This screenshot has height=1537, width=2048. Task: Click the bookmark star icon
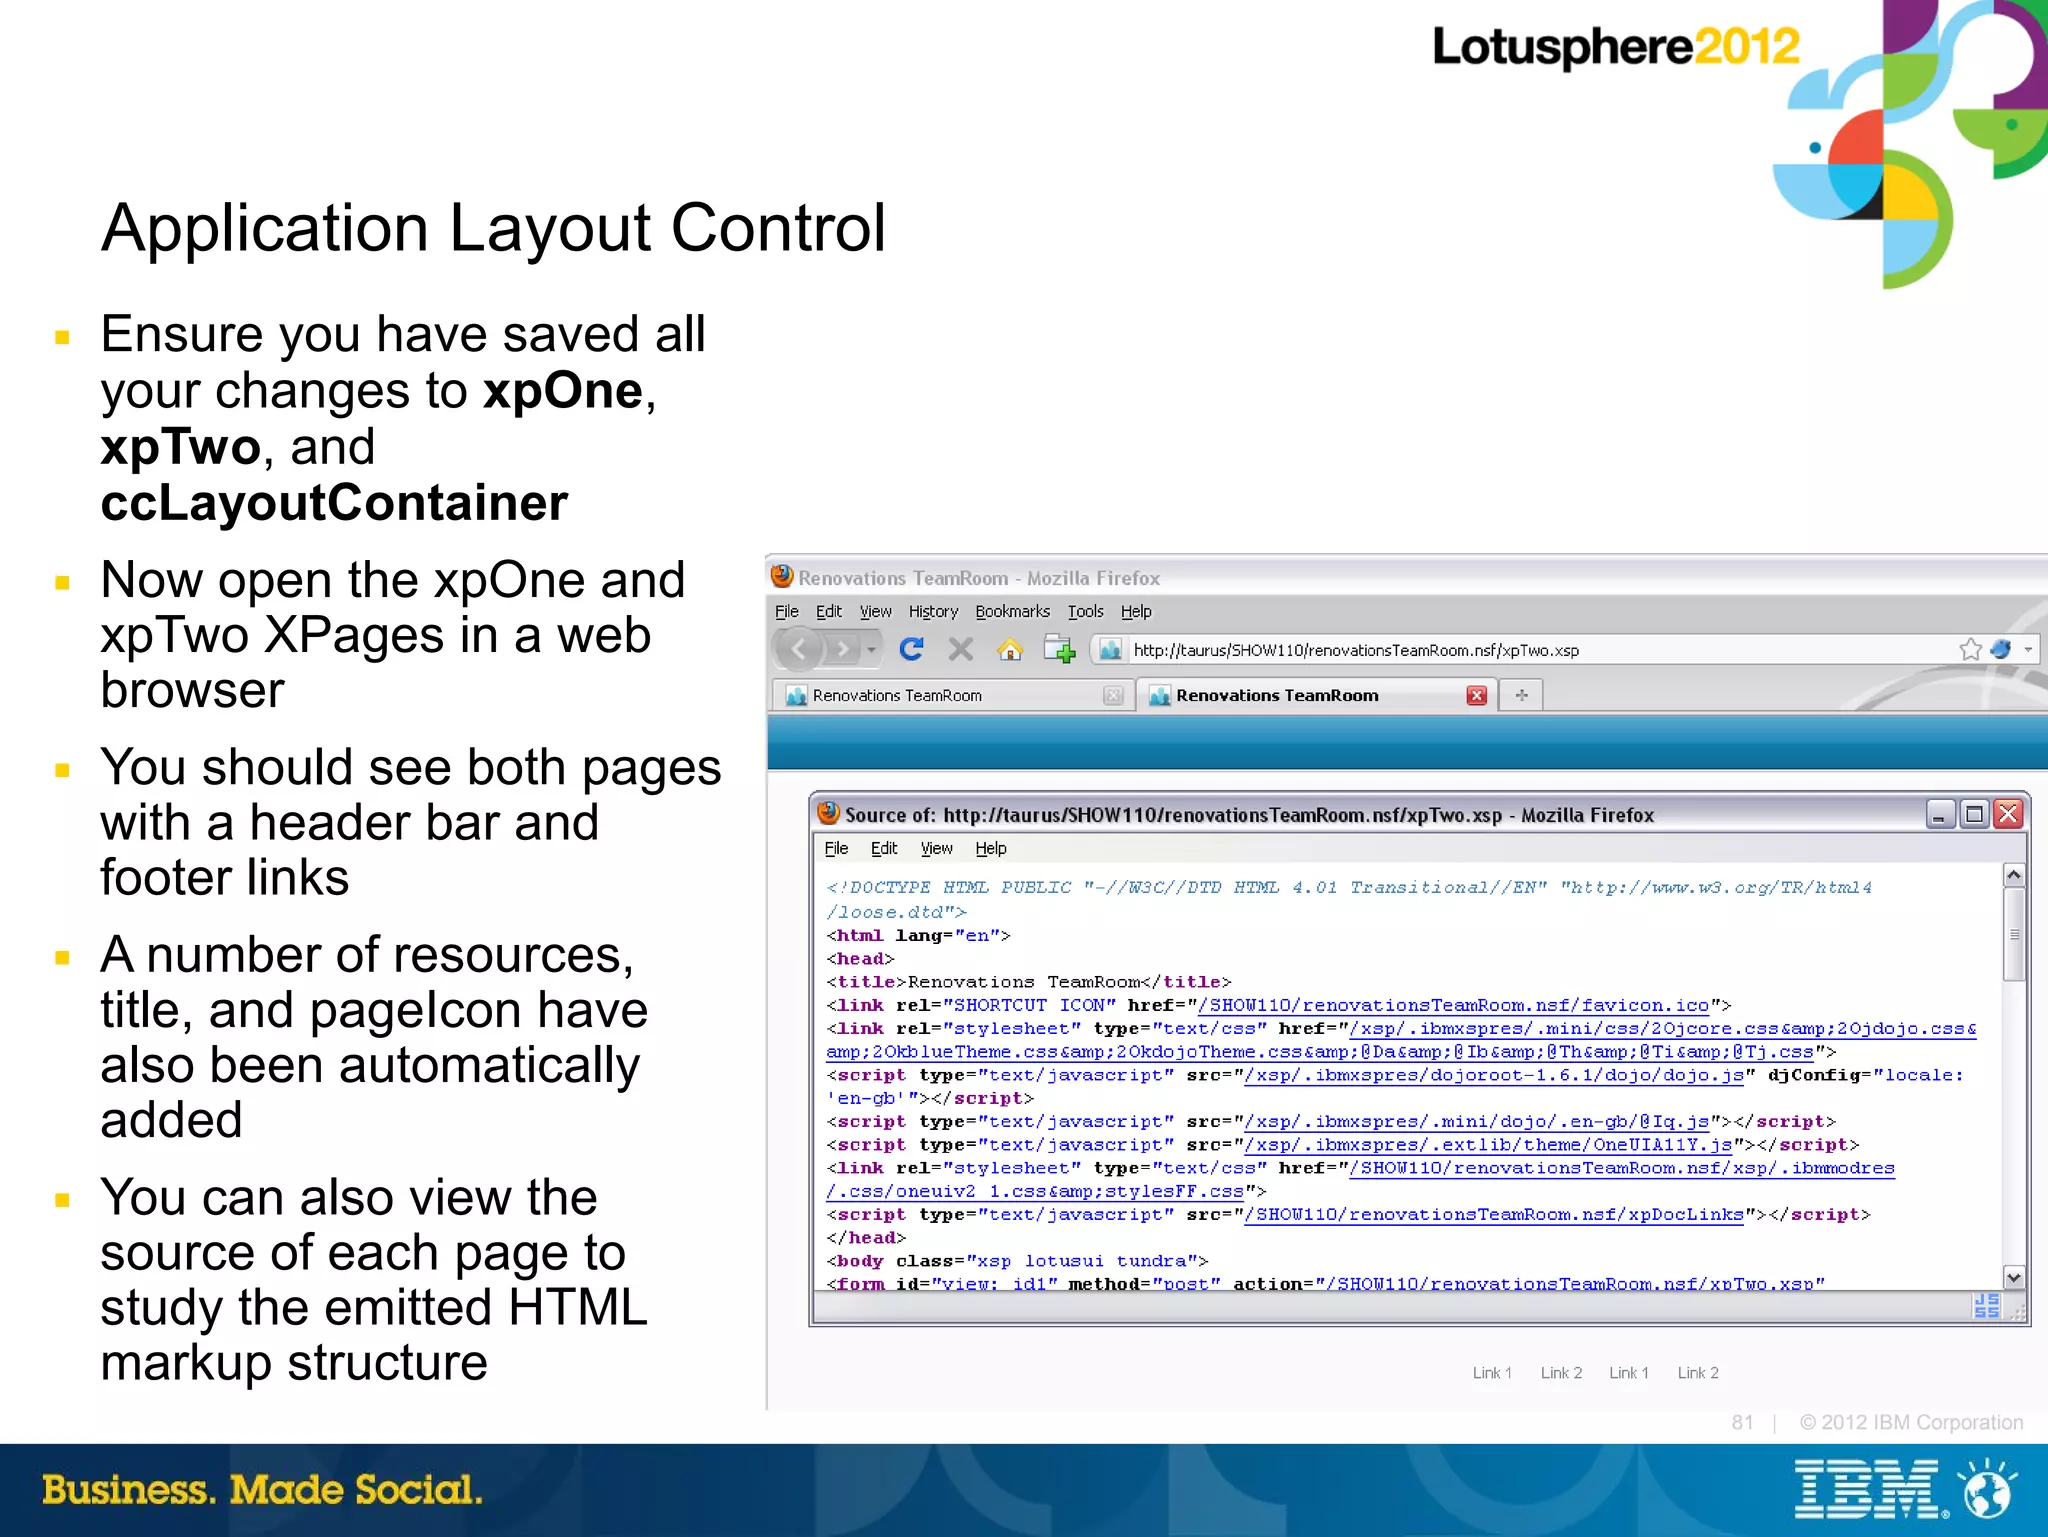(x=1970, y=649)
